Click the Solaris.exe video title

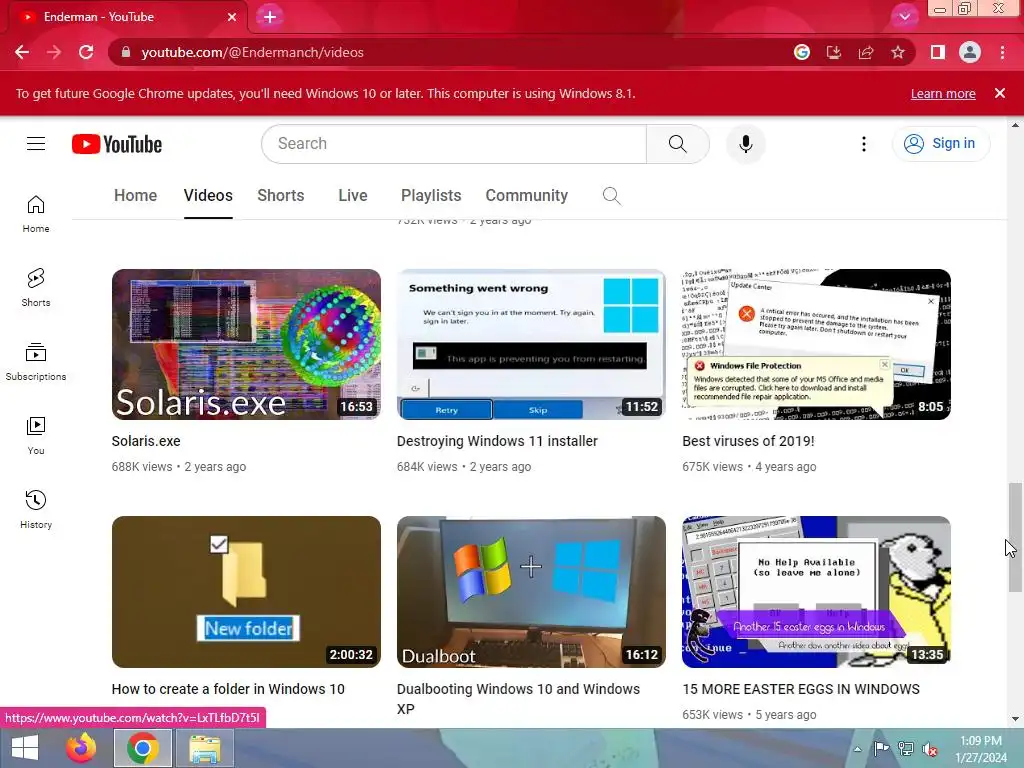click(146, 441)
